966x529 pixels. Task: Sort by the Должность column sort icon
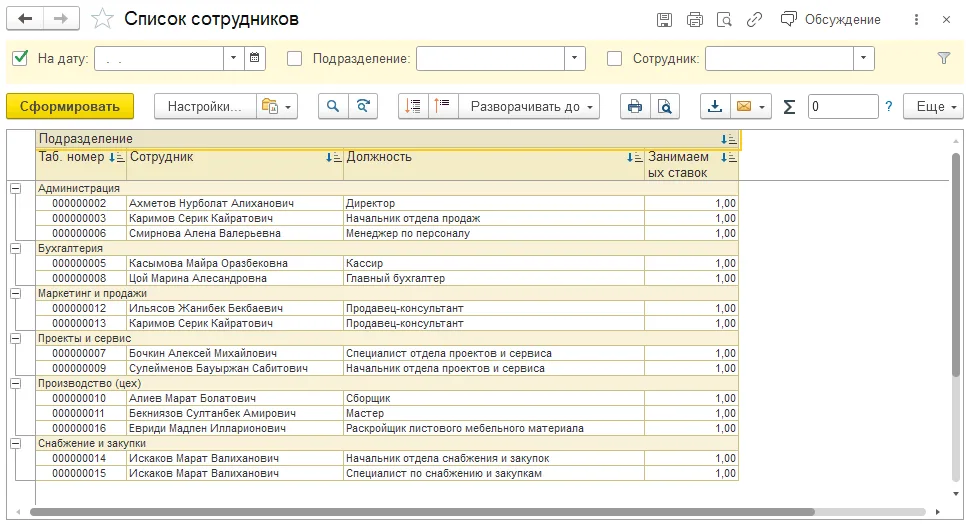[635, 158]
